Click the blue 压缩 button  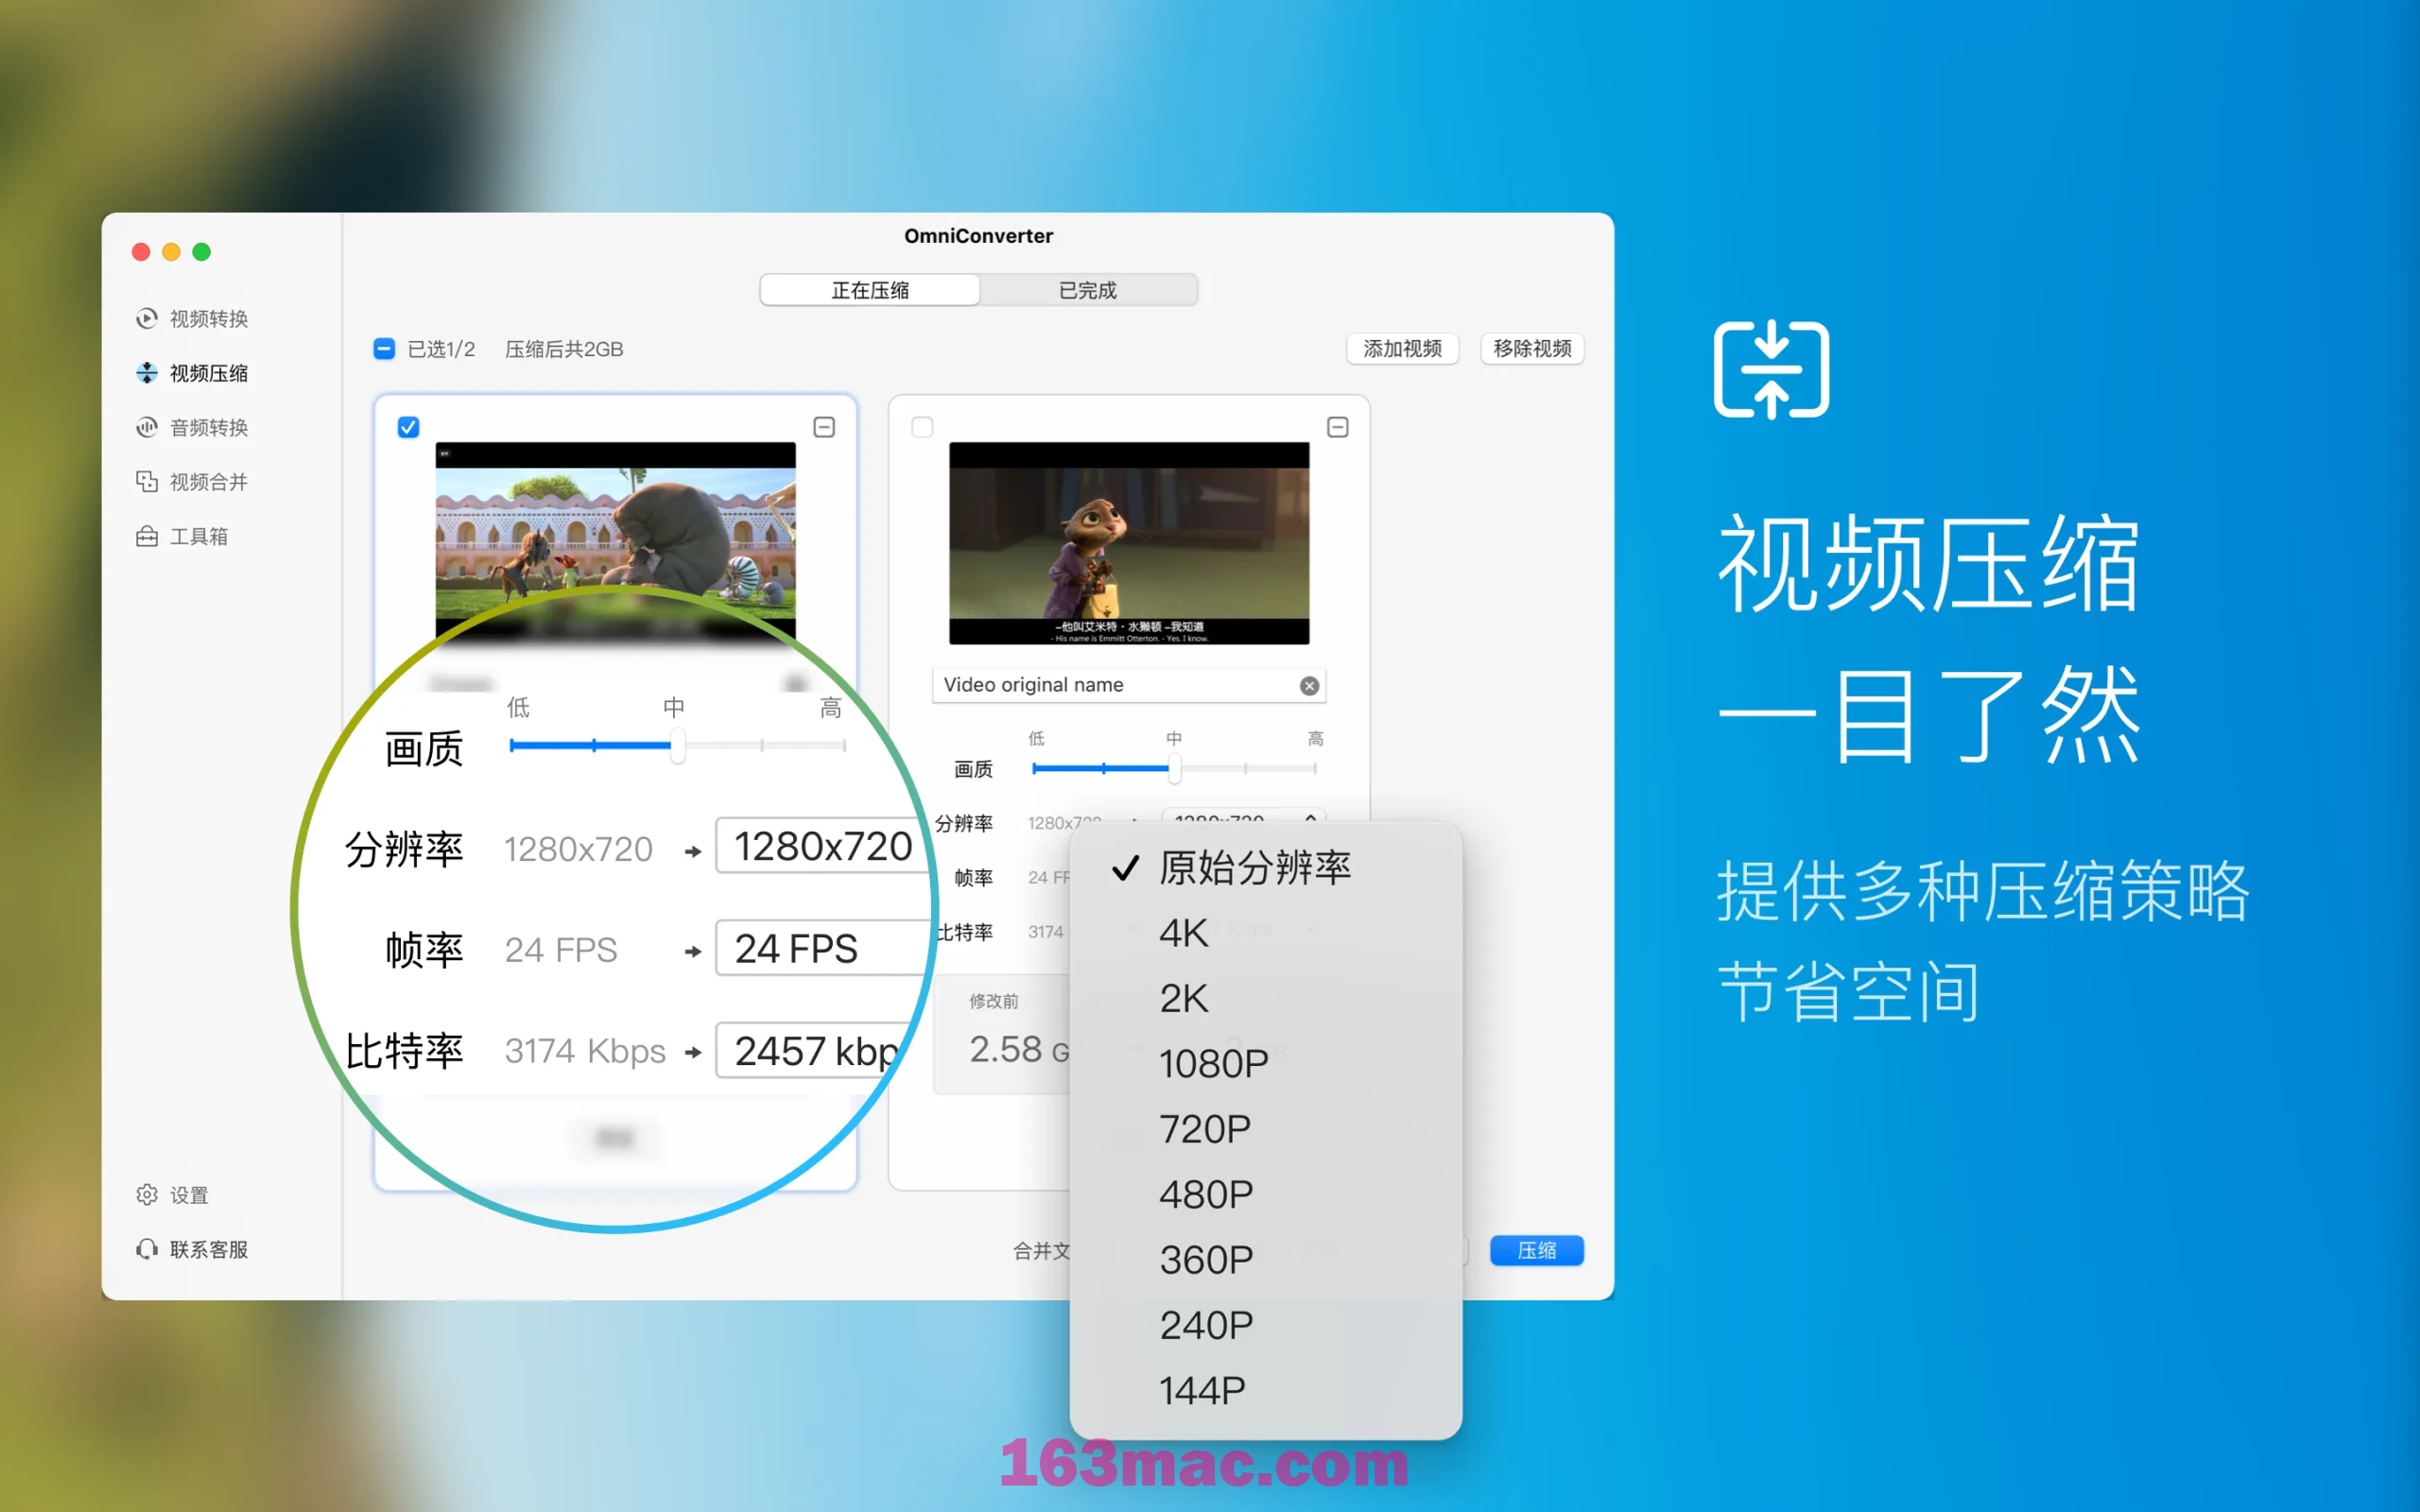point(1536,1250)
